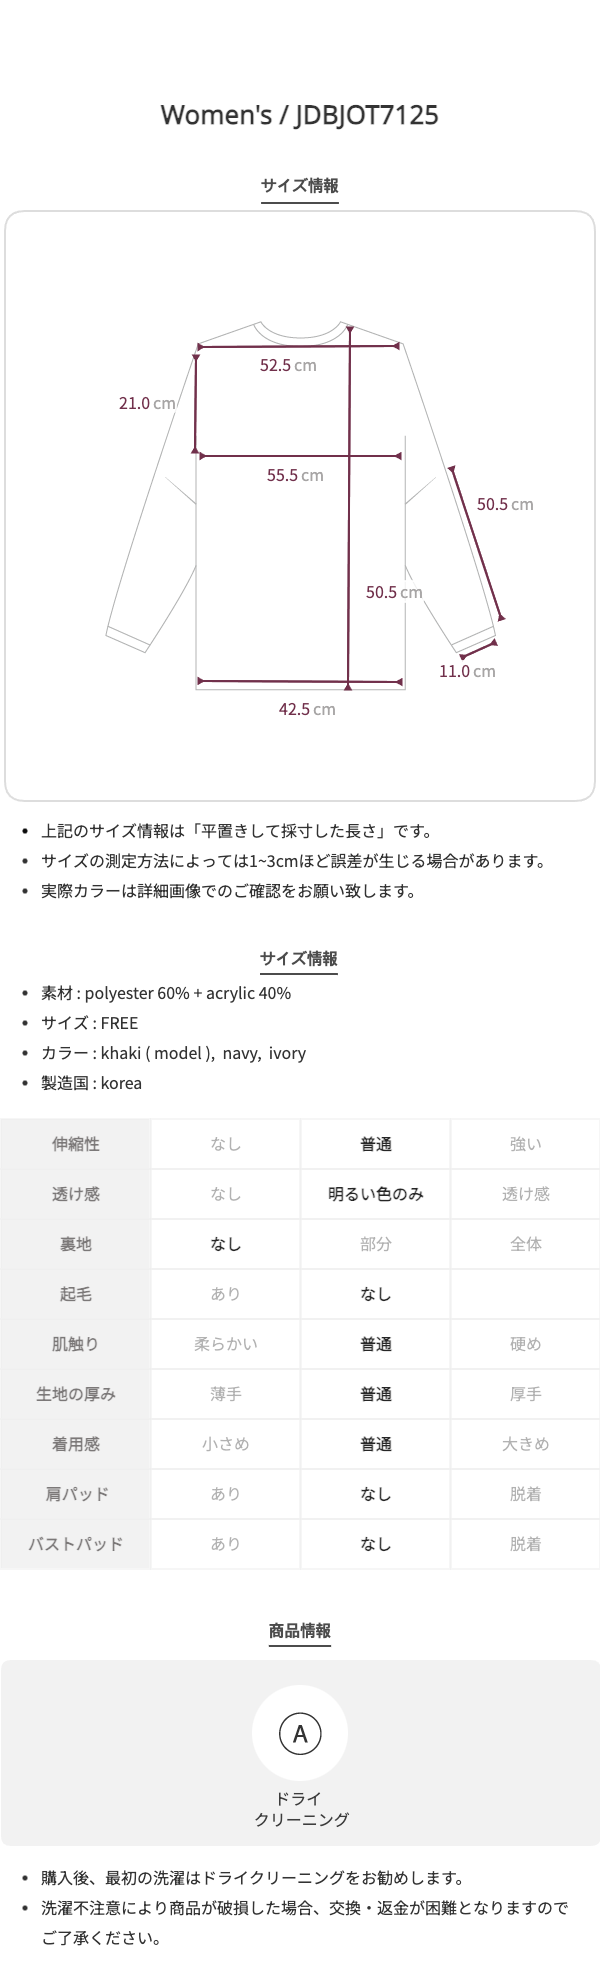Screen dimensions: 600x1971
Task: Select 明るい色のみ in the 透け感 row
Action: (x=376, y=1195)
